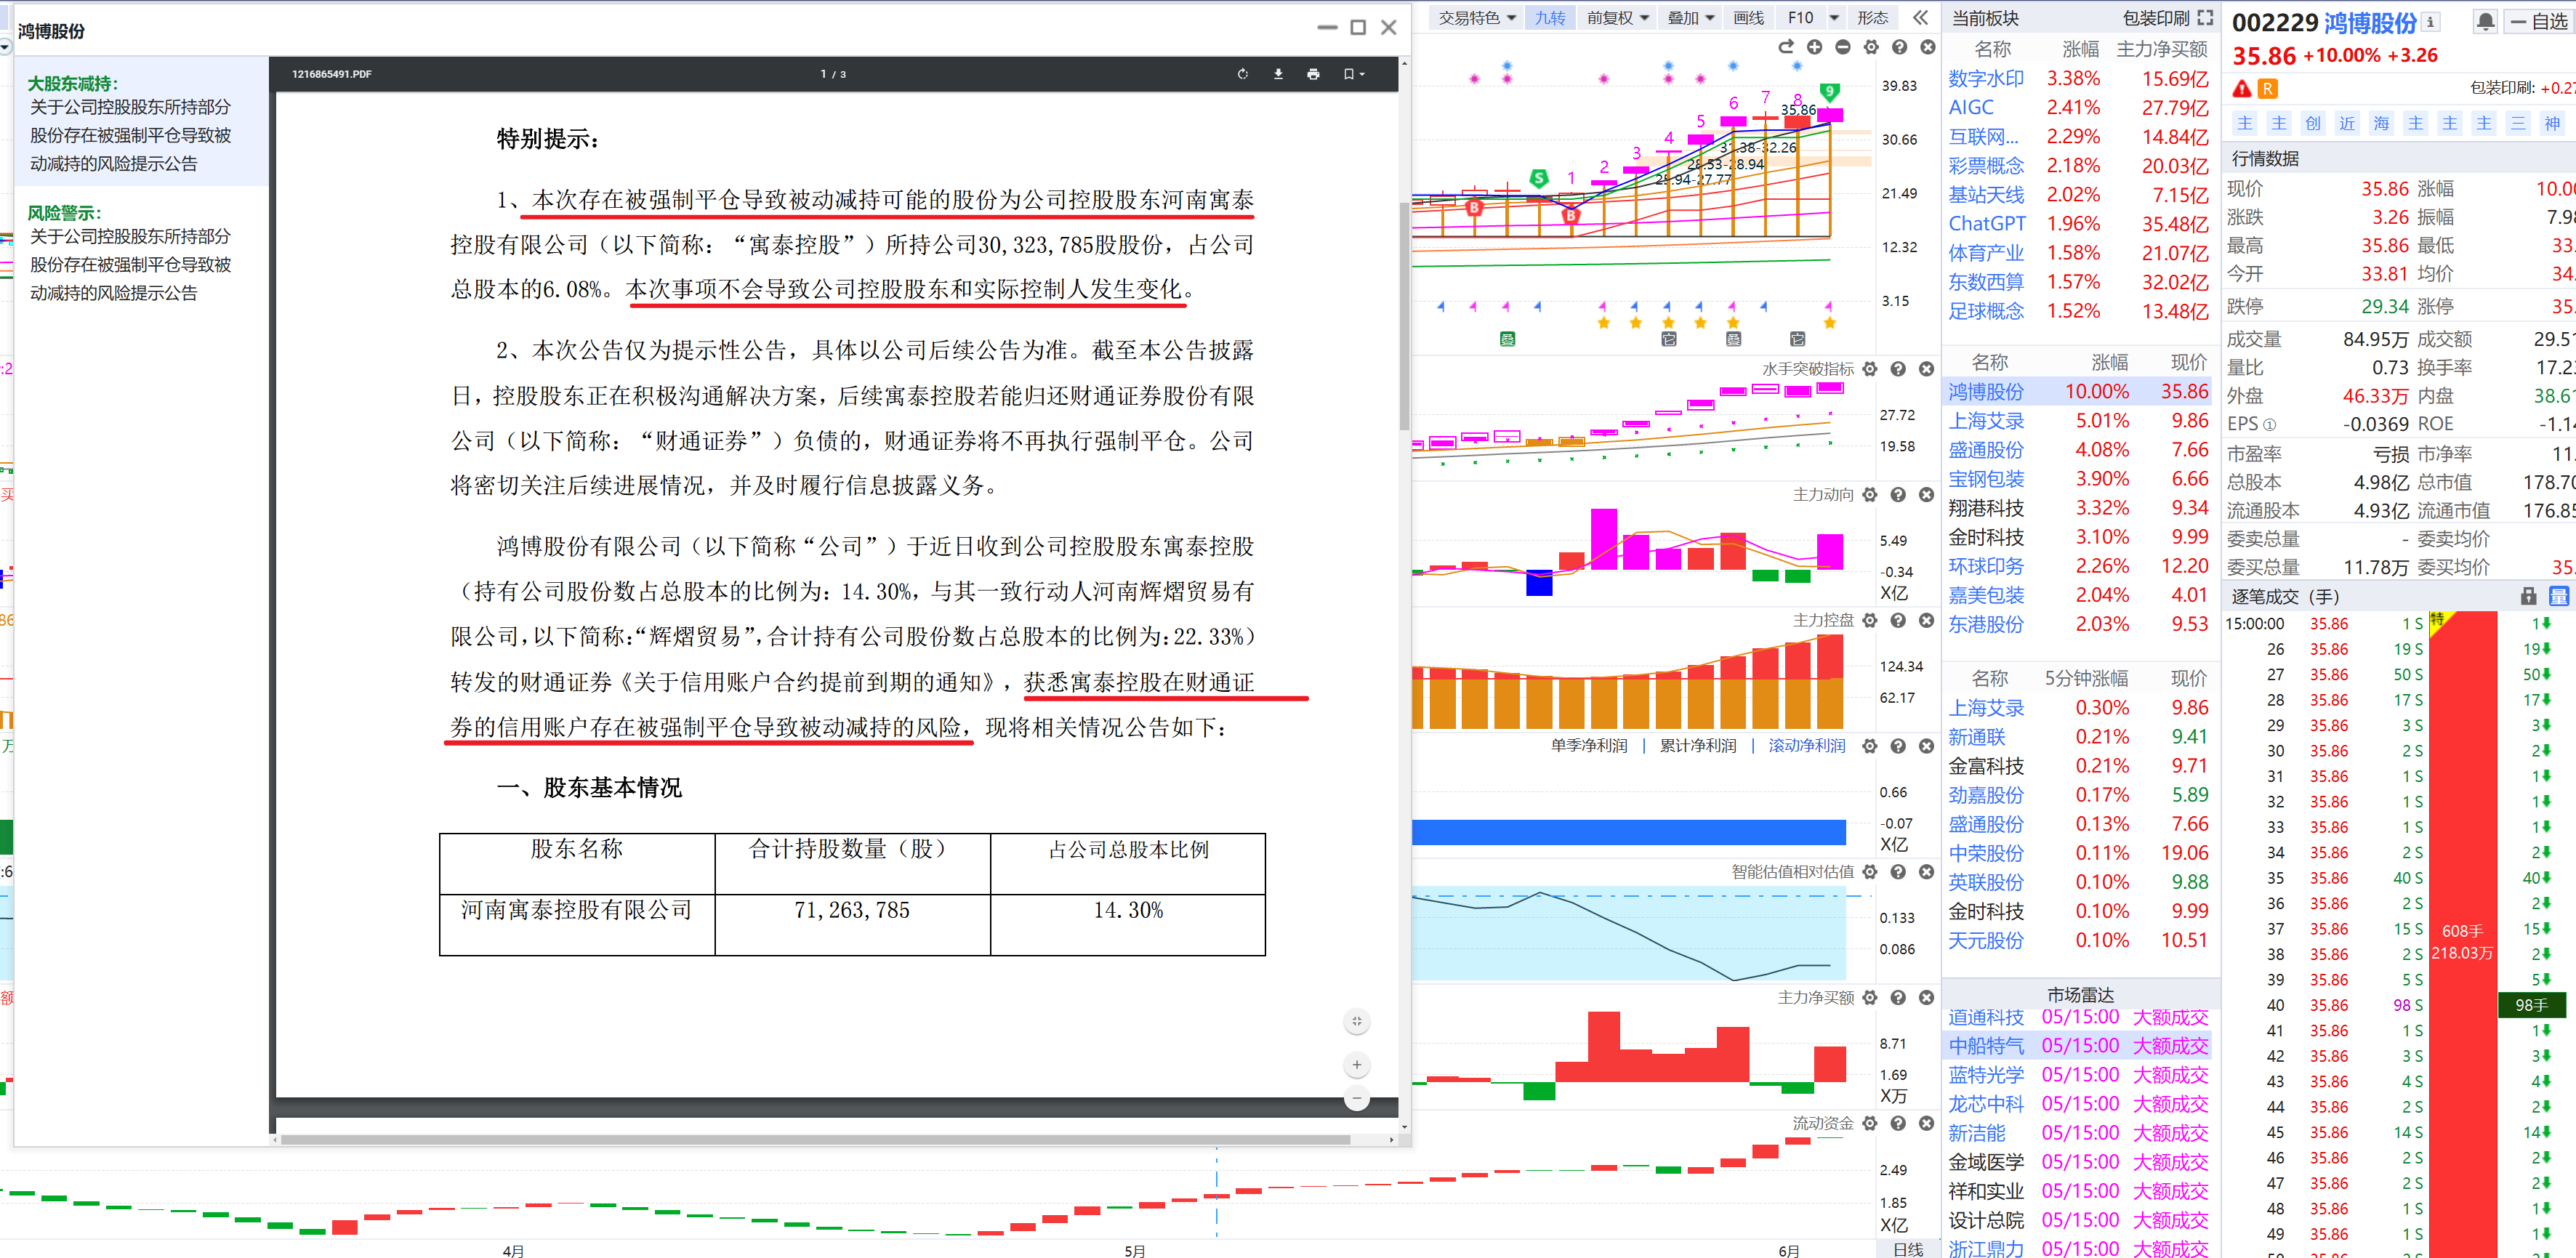
Task: Expand the 当前板块 panel to fullscreen
Action: [2205, 18]
